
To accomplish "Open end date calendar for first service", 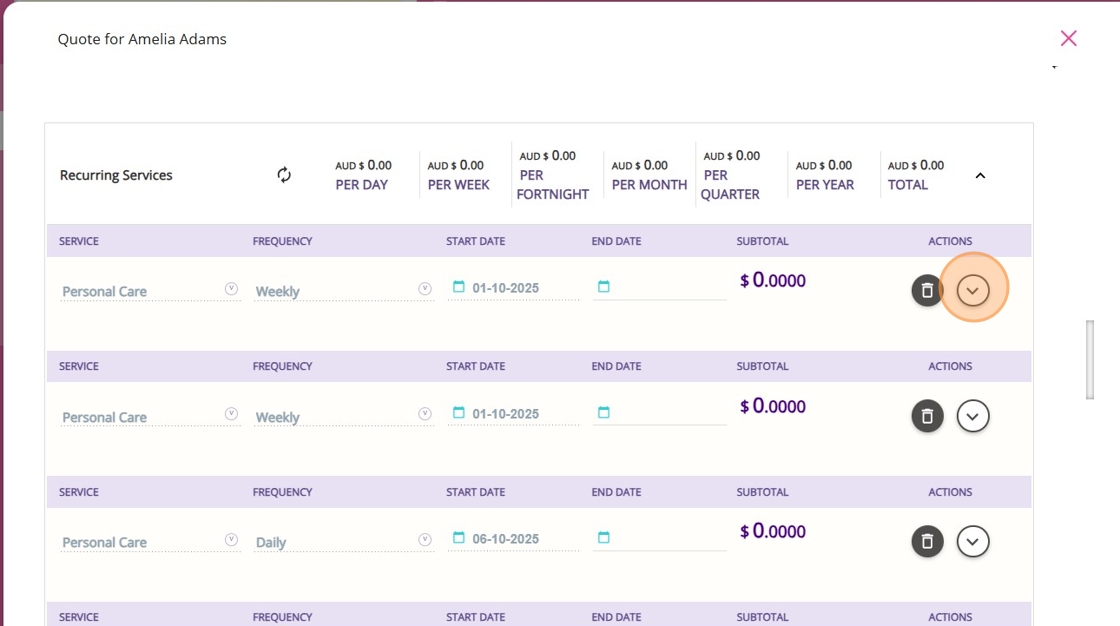I will point(603,287).
